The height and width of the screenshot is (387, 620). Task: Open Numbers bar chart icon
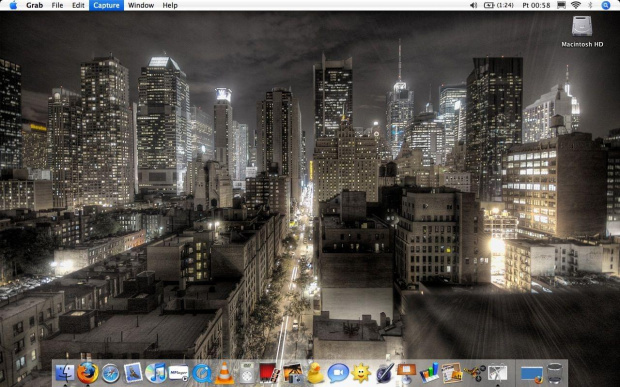(429, 373)
